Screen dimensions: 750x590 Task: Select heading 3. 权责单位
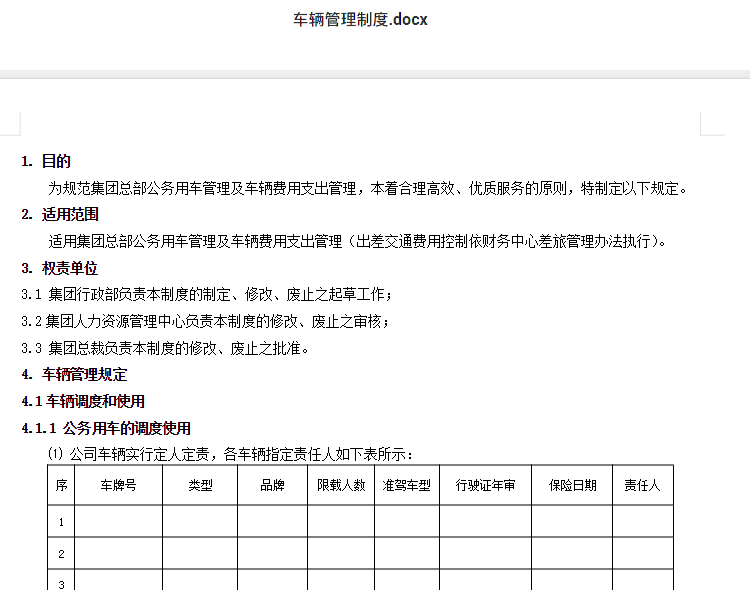click(60, 268)
